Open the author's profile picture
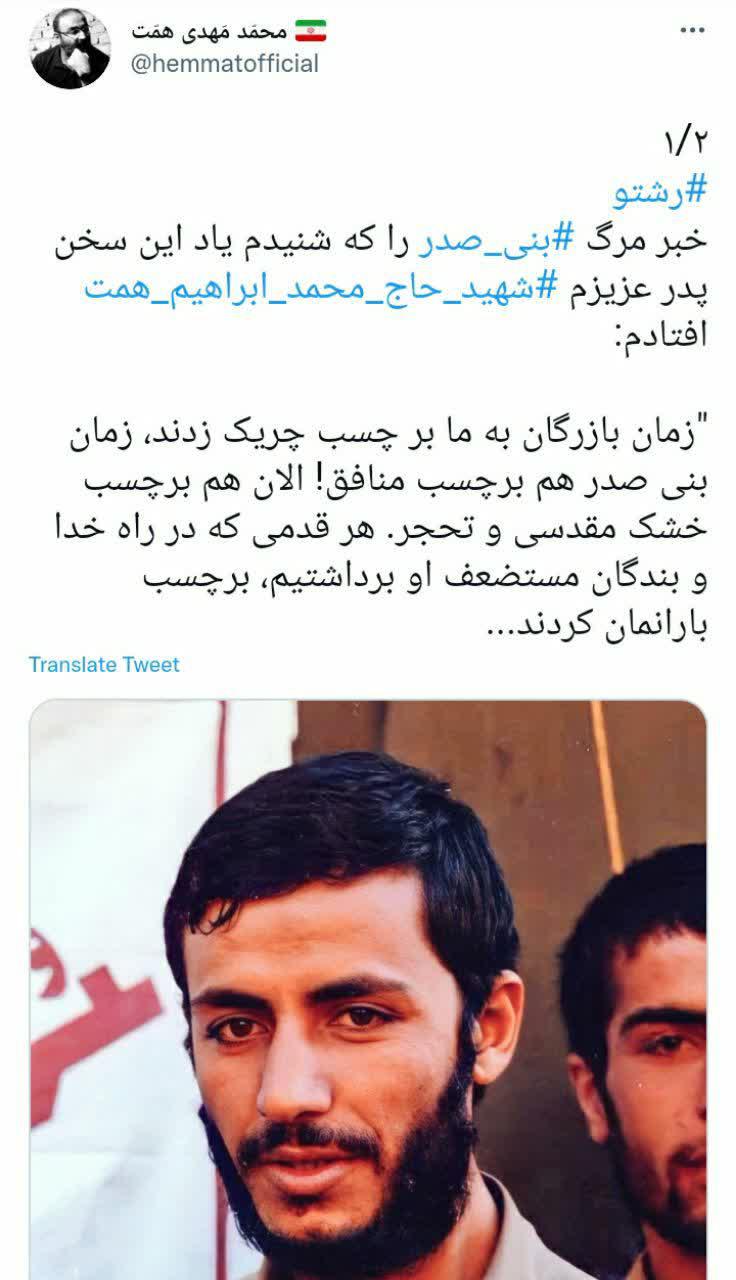The height and width of the screenshot is (1280, 736). pos(71,49)
